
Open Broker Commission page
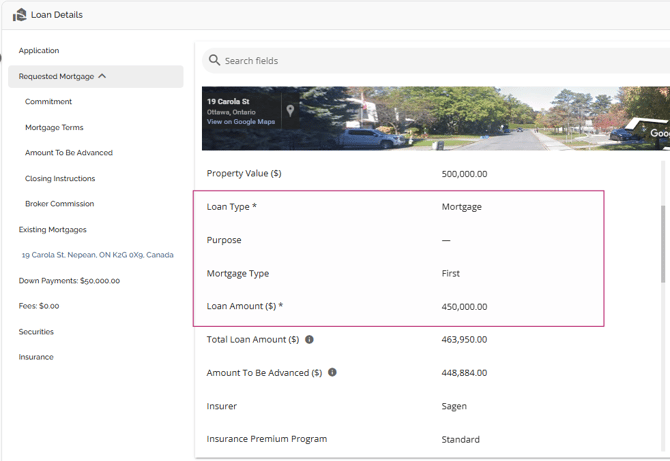59,204
